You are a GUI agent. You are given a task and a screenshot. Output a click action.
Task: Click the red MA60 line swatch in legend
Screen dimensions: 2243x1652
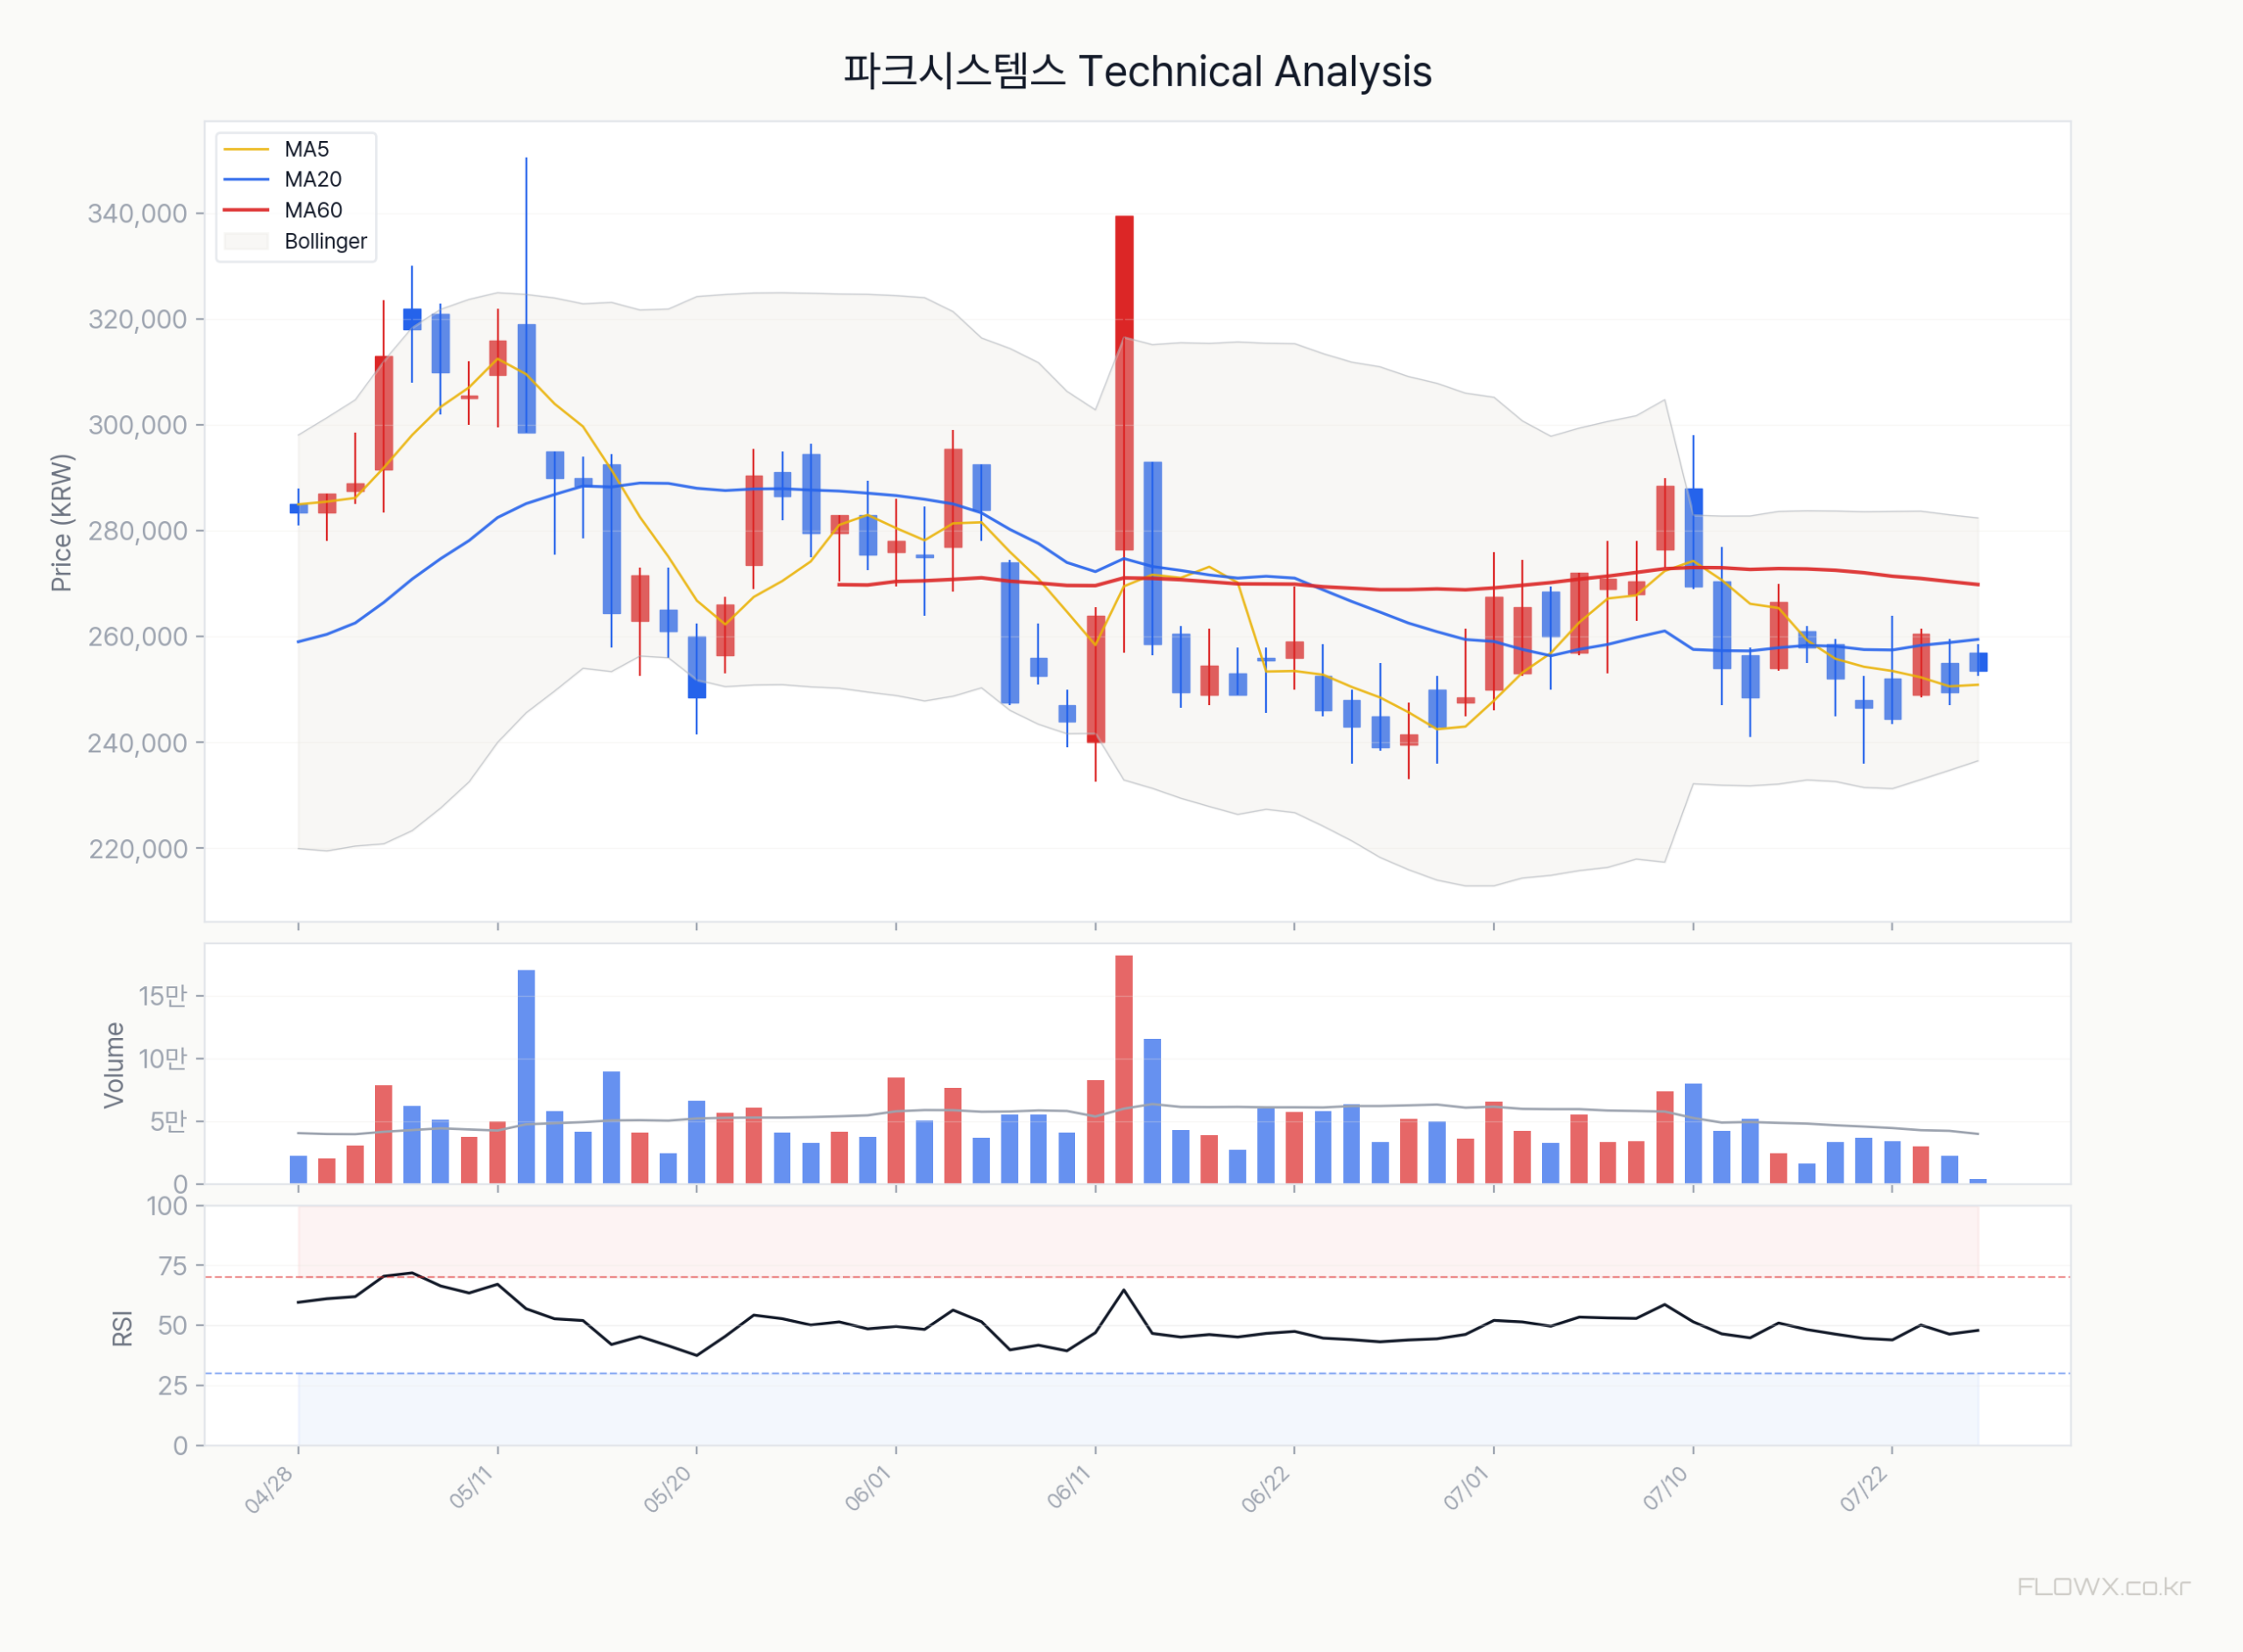[246, 211]
